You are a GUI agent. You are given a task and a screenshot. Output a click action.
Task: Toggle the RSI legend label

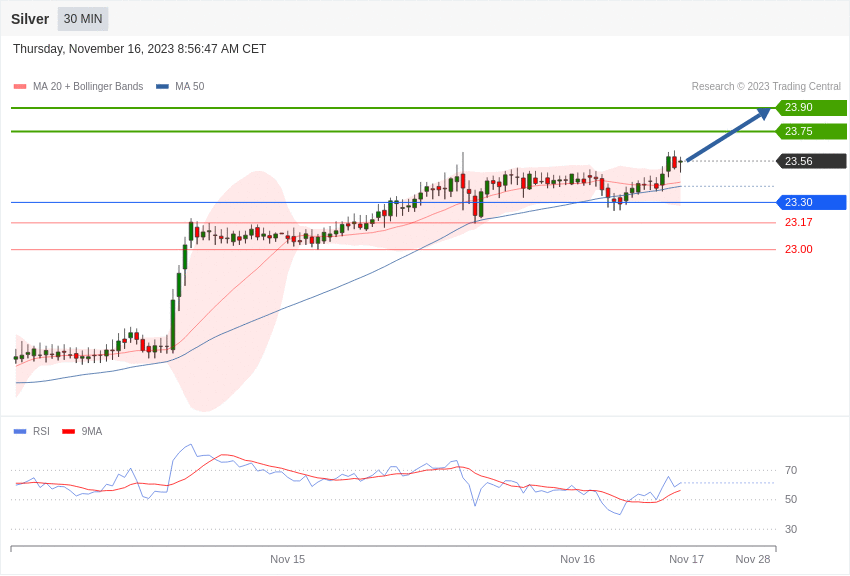coord(41,431)
